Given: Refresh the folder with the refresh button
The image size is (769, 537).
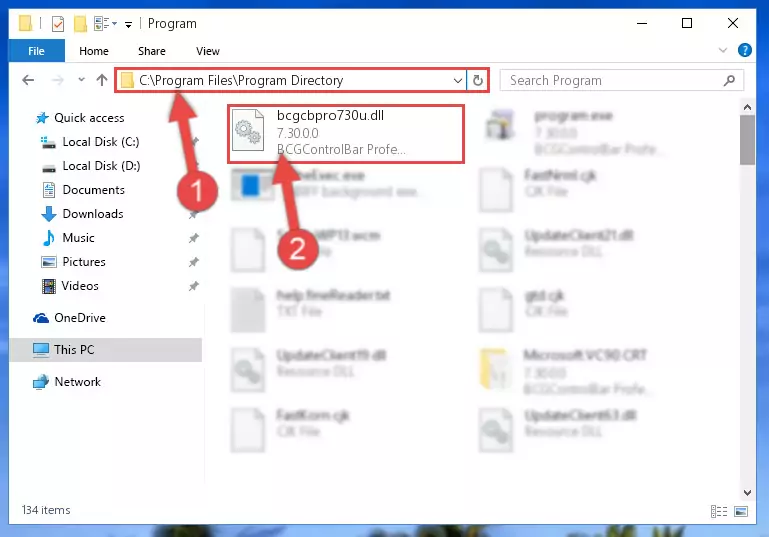Looking at the screenshot, I should 478,80.
